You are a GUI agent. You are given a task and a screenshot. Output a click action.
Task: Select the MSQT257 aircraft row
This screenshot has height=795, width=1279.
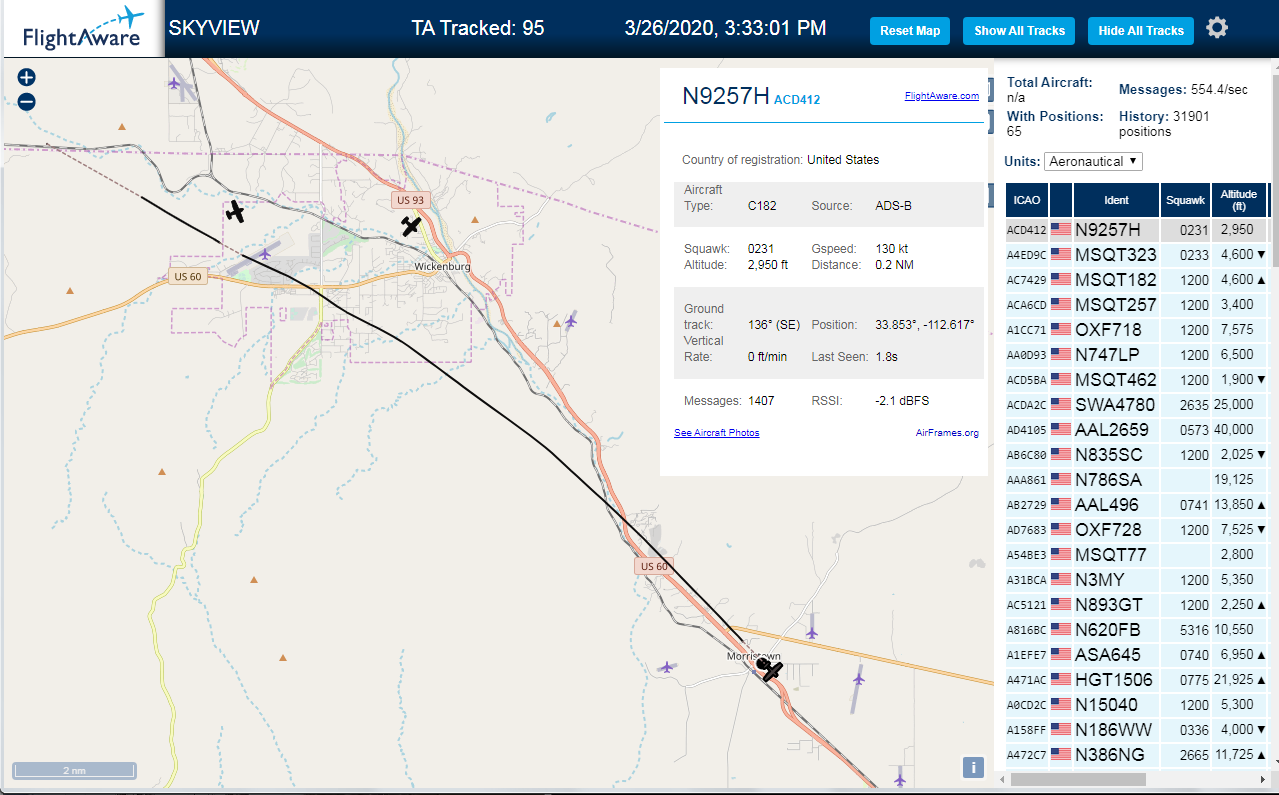(x=1136, y=305)
